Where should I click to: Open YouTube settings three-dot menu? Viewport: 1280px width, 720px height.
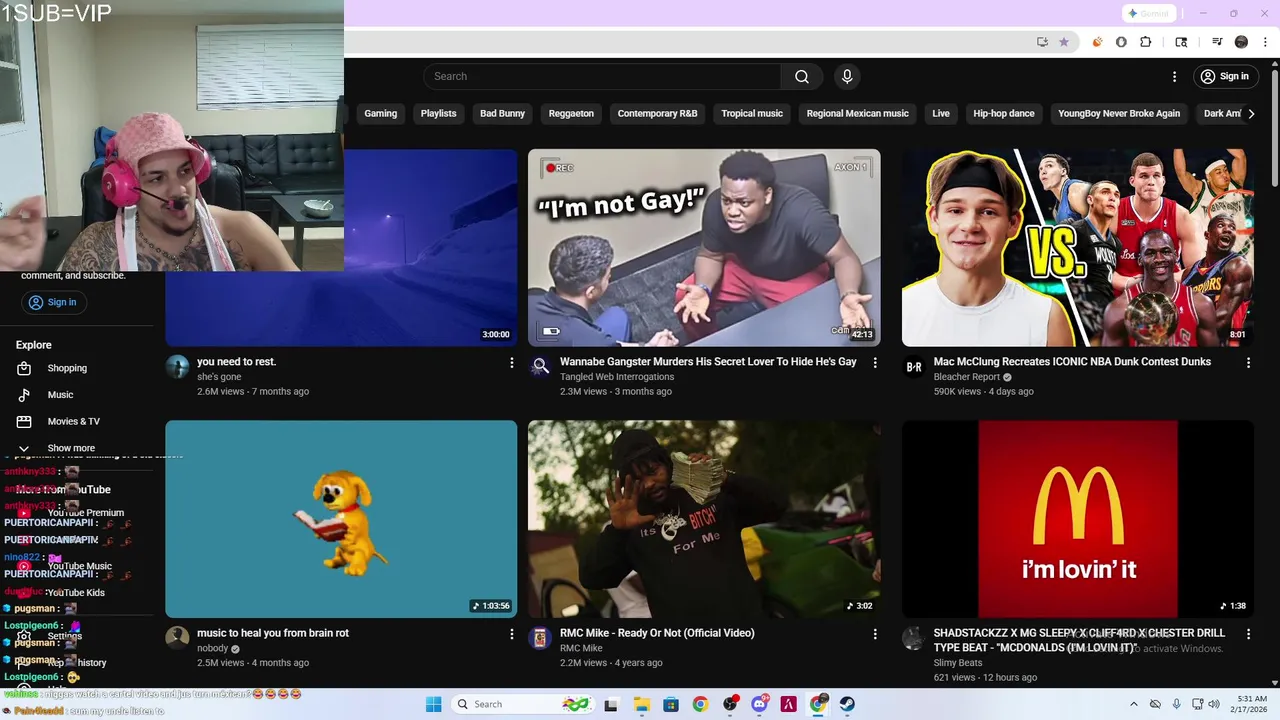point(1174,77)
